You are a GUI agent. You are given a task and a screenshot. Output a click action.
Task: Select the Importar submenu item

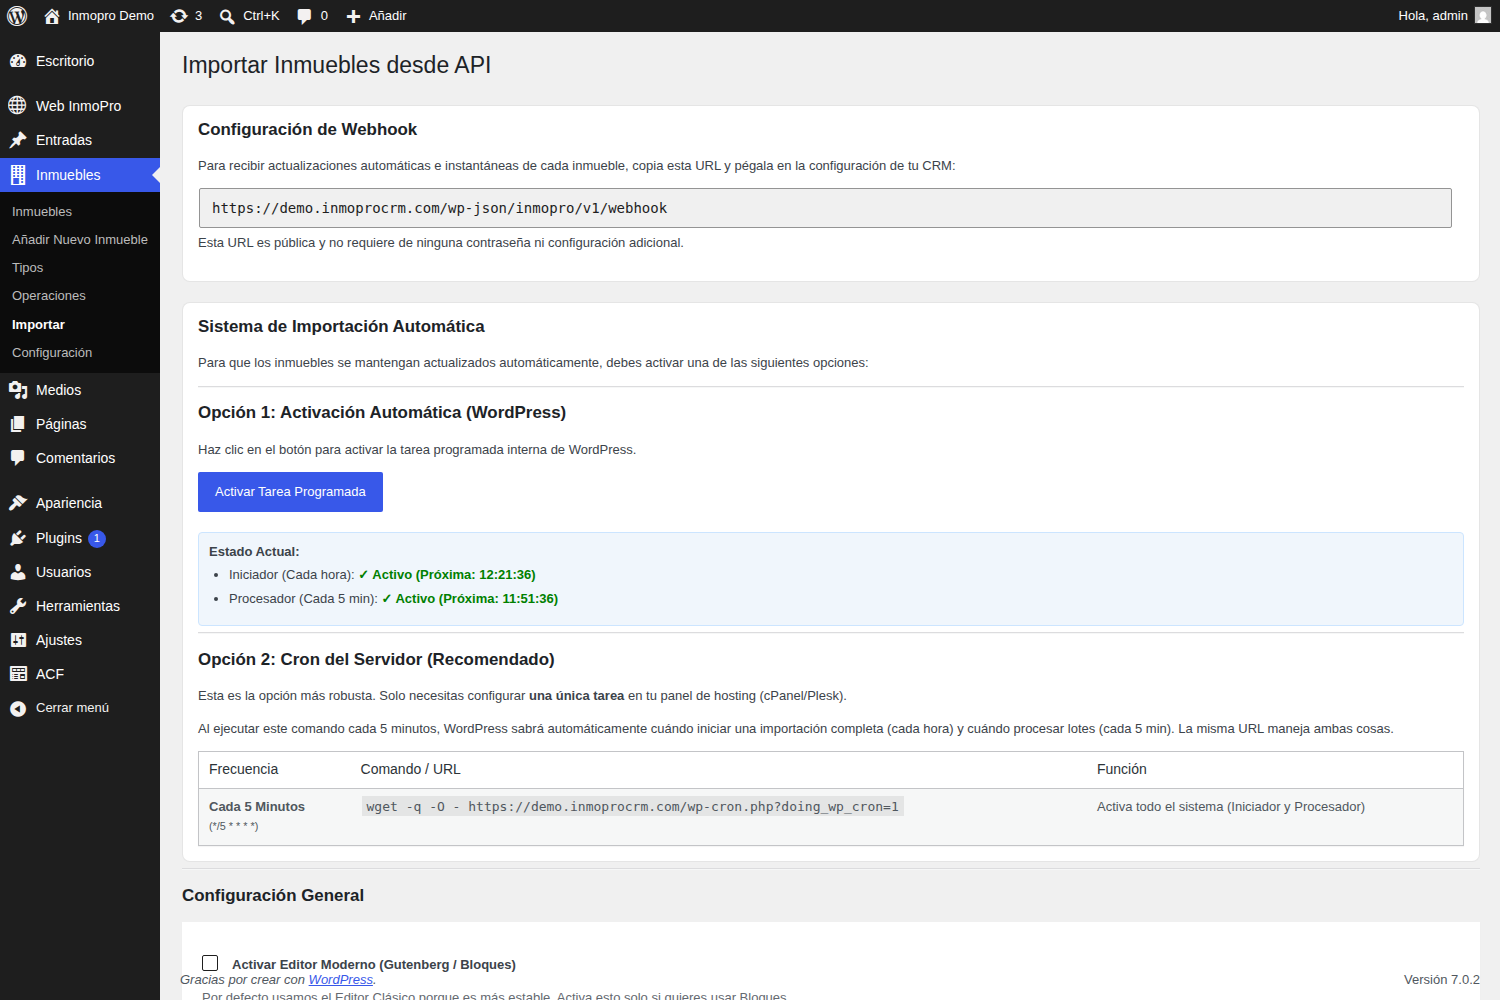click(38, 325)
